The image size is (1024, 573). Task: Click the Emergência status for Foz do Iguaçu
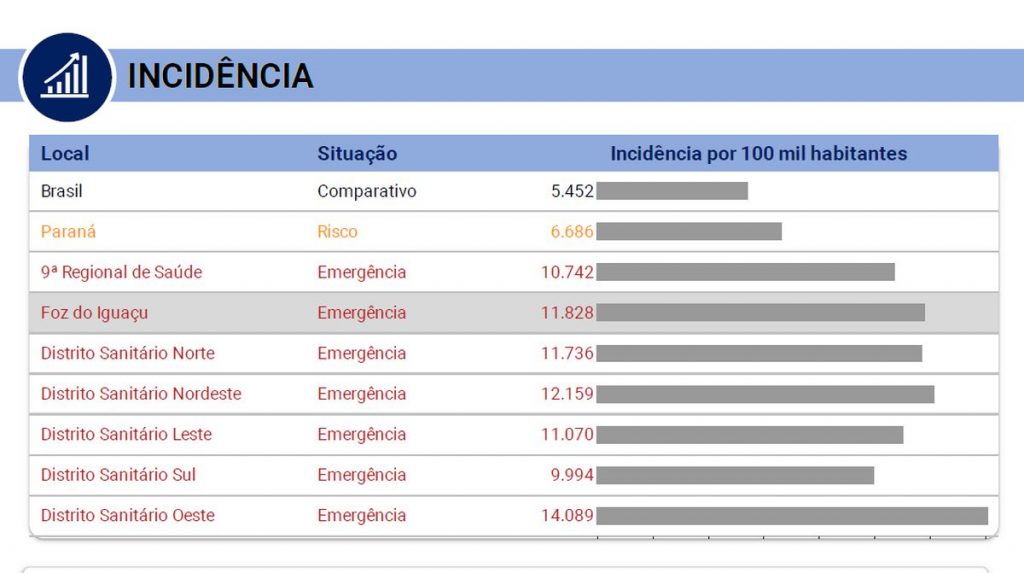[x=362, y=313]
